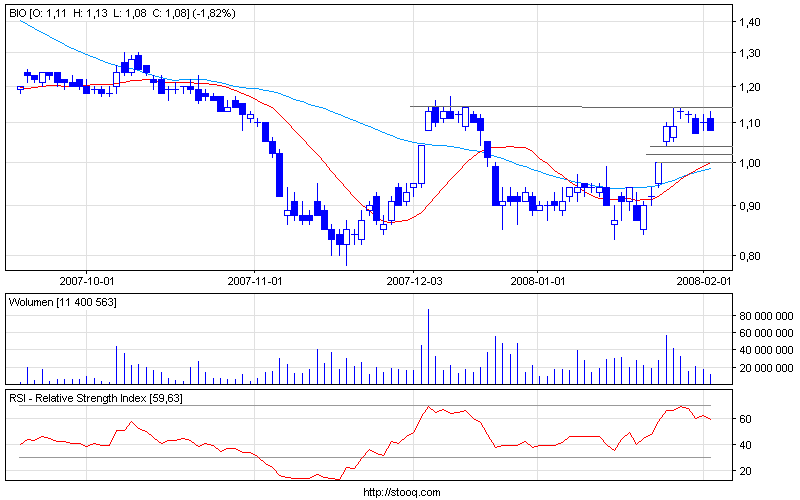Click the tallest volume bar in early December
This screenshot has height=500, width=800.
(429, 347)
